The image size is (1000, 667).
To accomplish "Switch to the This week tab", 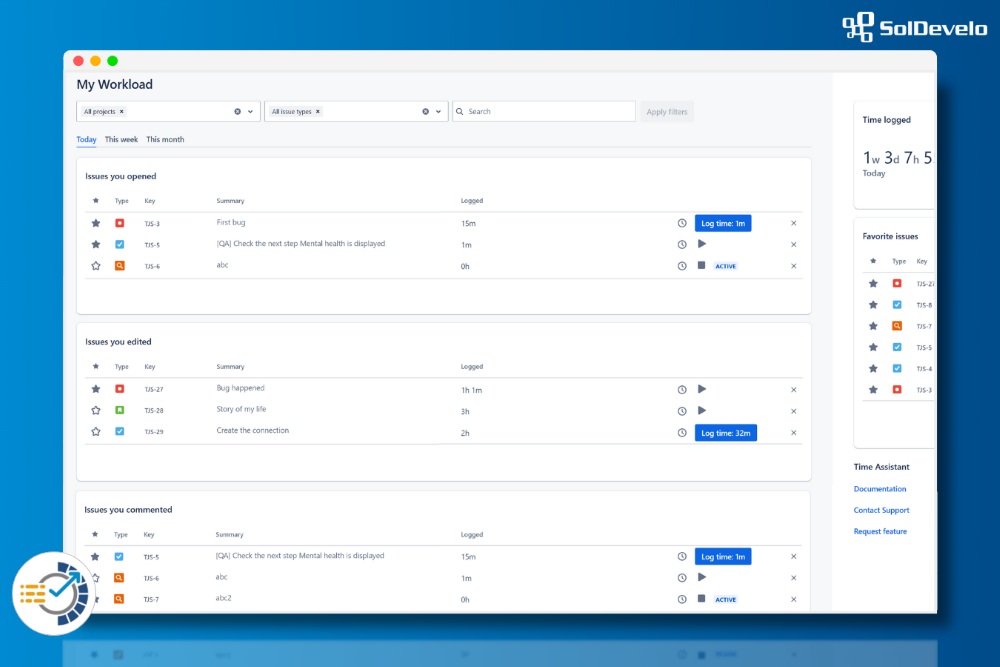I will pyautogui.click(x=120, y=139).
